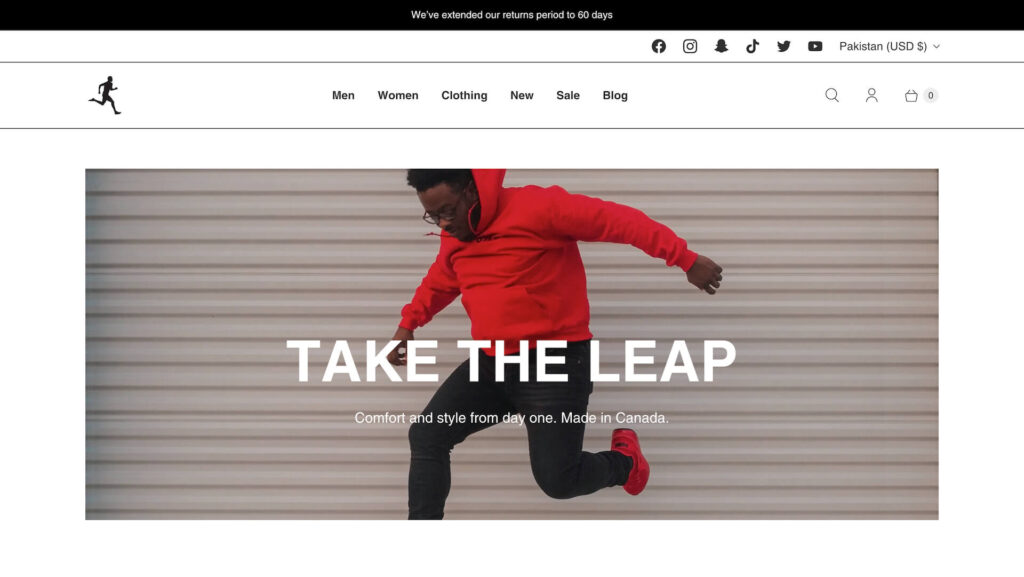Open the Men menu

click(x=343, y=95)
